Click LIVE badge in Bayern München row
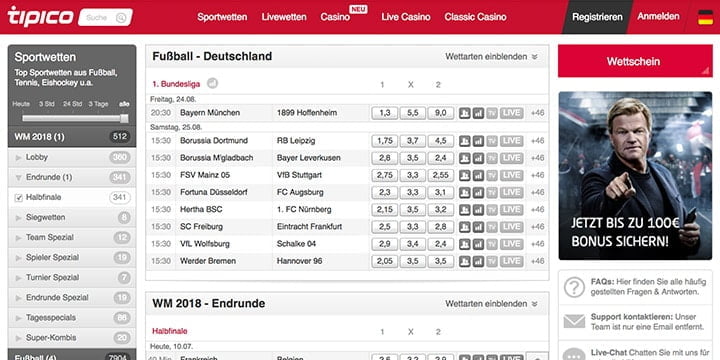This screenshot has width=720, height=360. [x=512, y=113]
